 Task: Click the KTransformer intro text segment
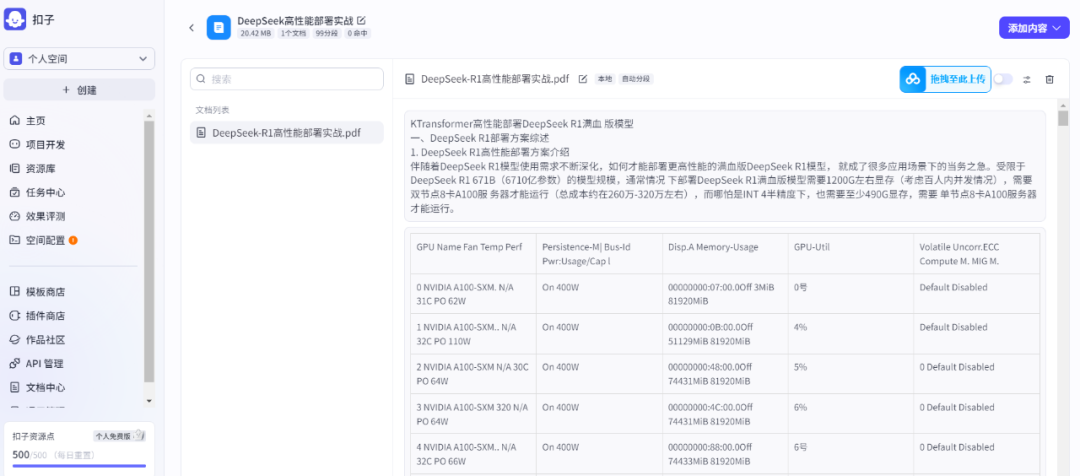point(725,166)
